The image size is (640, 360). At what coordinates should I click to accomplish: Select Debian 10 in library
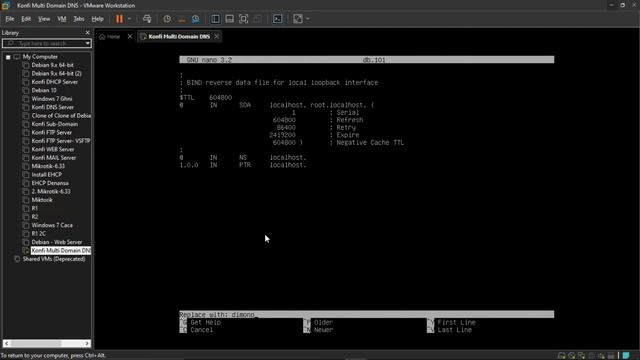tap(44, 90)
